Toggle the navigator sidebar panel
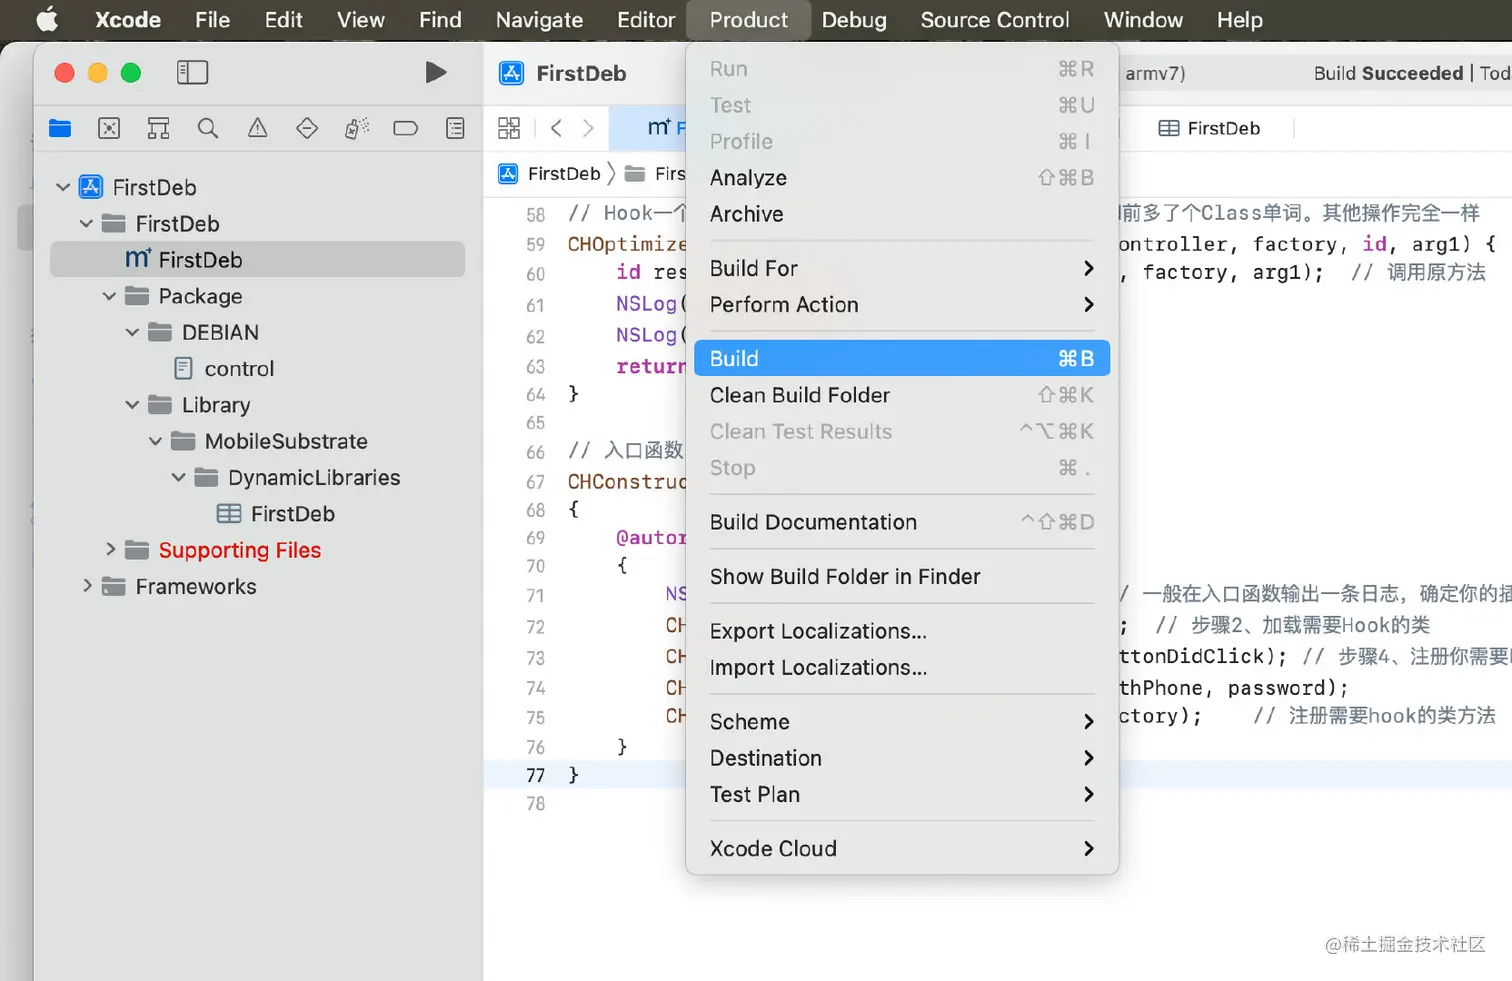 pos(192,72)
